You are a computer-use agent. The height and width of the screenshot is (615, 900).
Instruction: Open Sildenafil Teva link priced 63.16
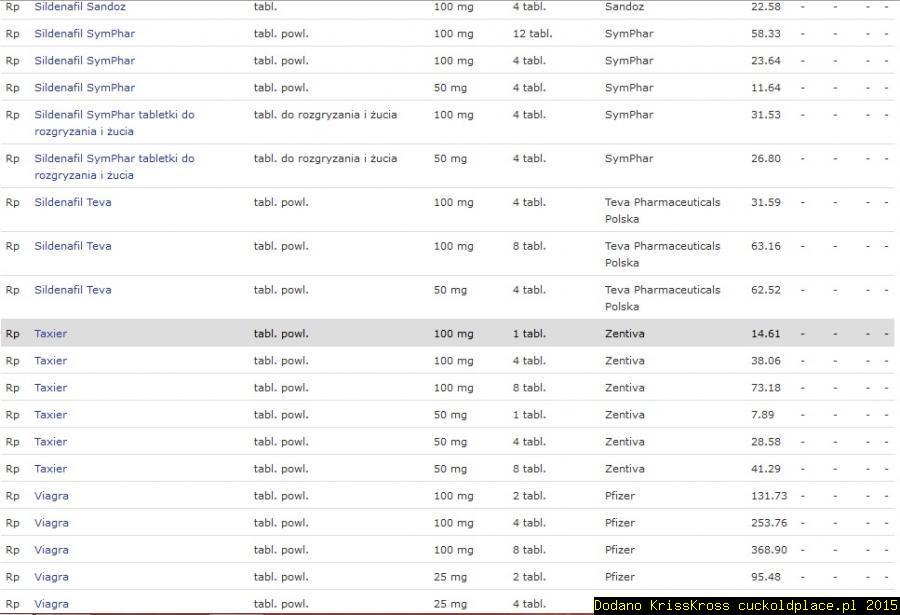tap(73, 247)
